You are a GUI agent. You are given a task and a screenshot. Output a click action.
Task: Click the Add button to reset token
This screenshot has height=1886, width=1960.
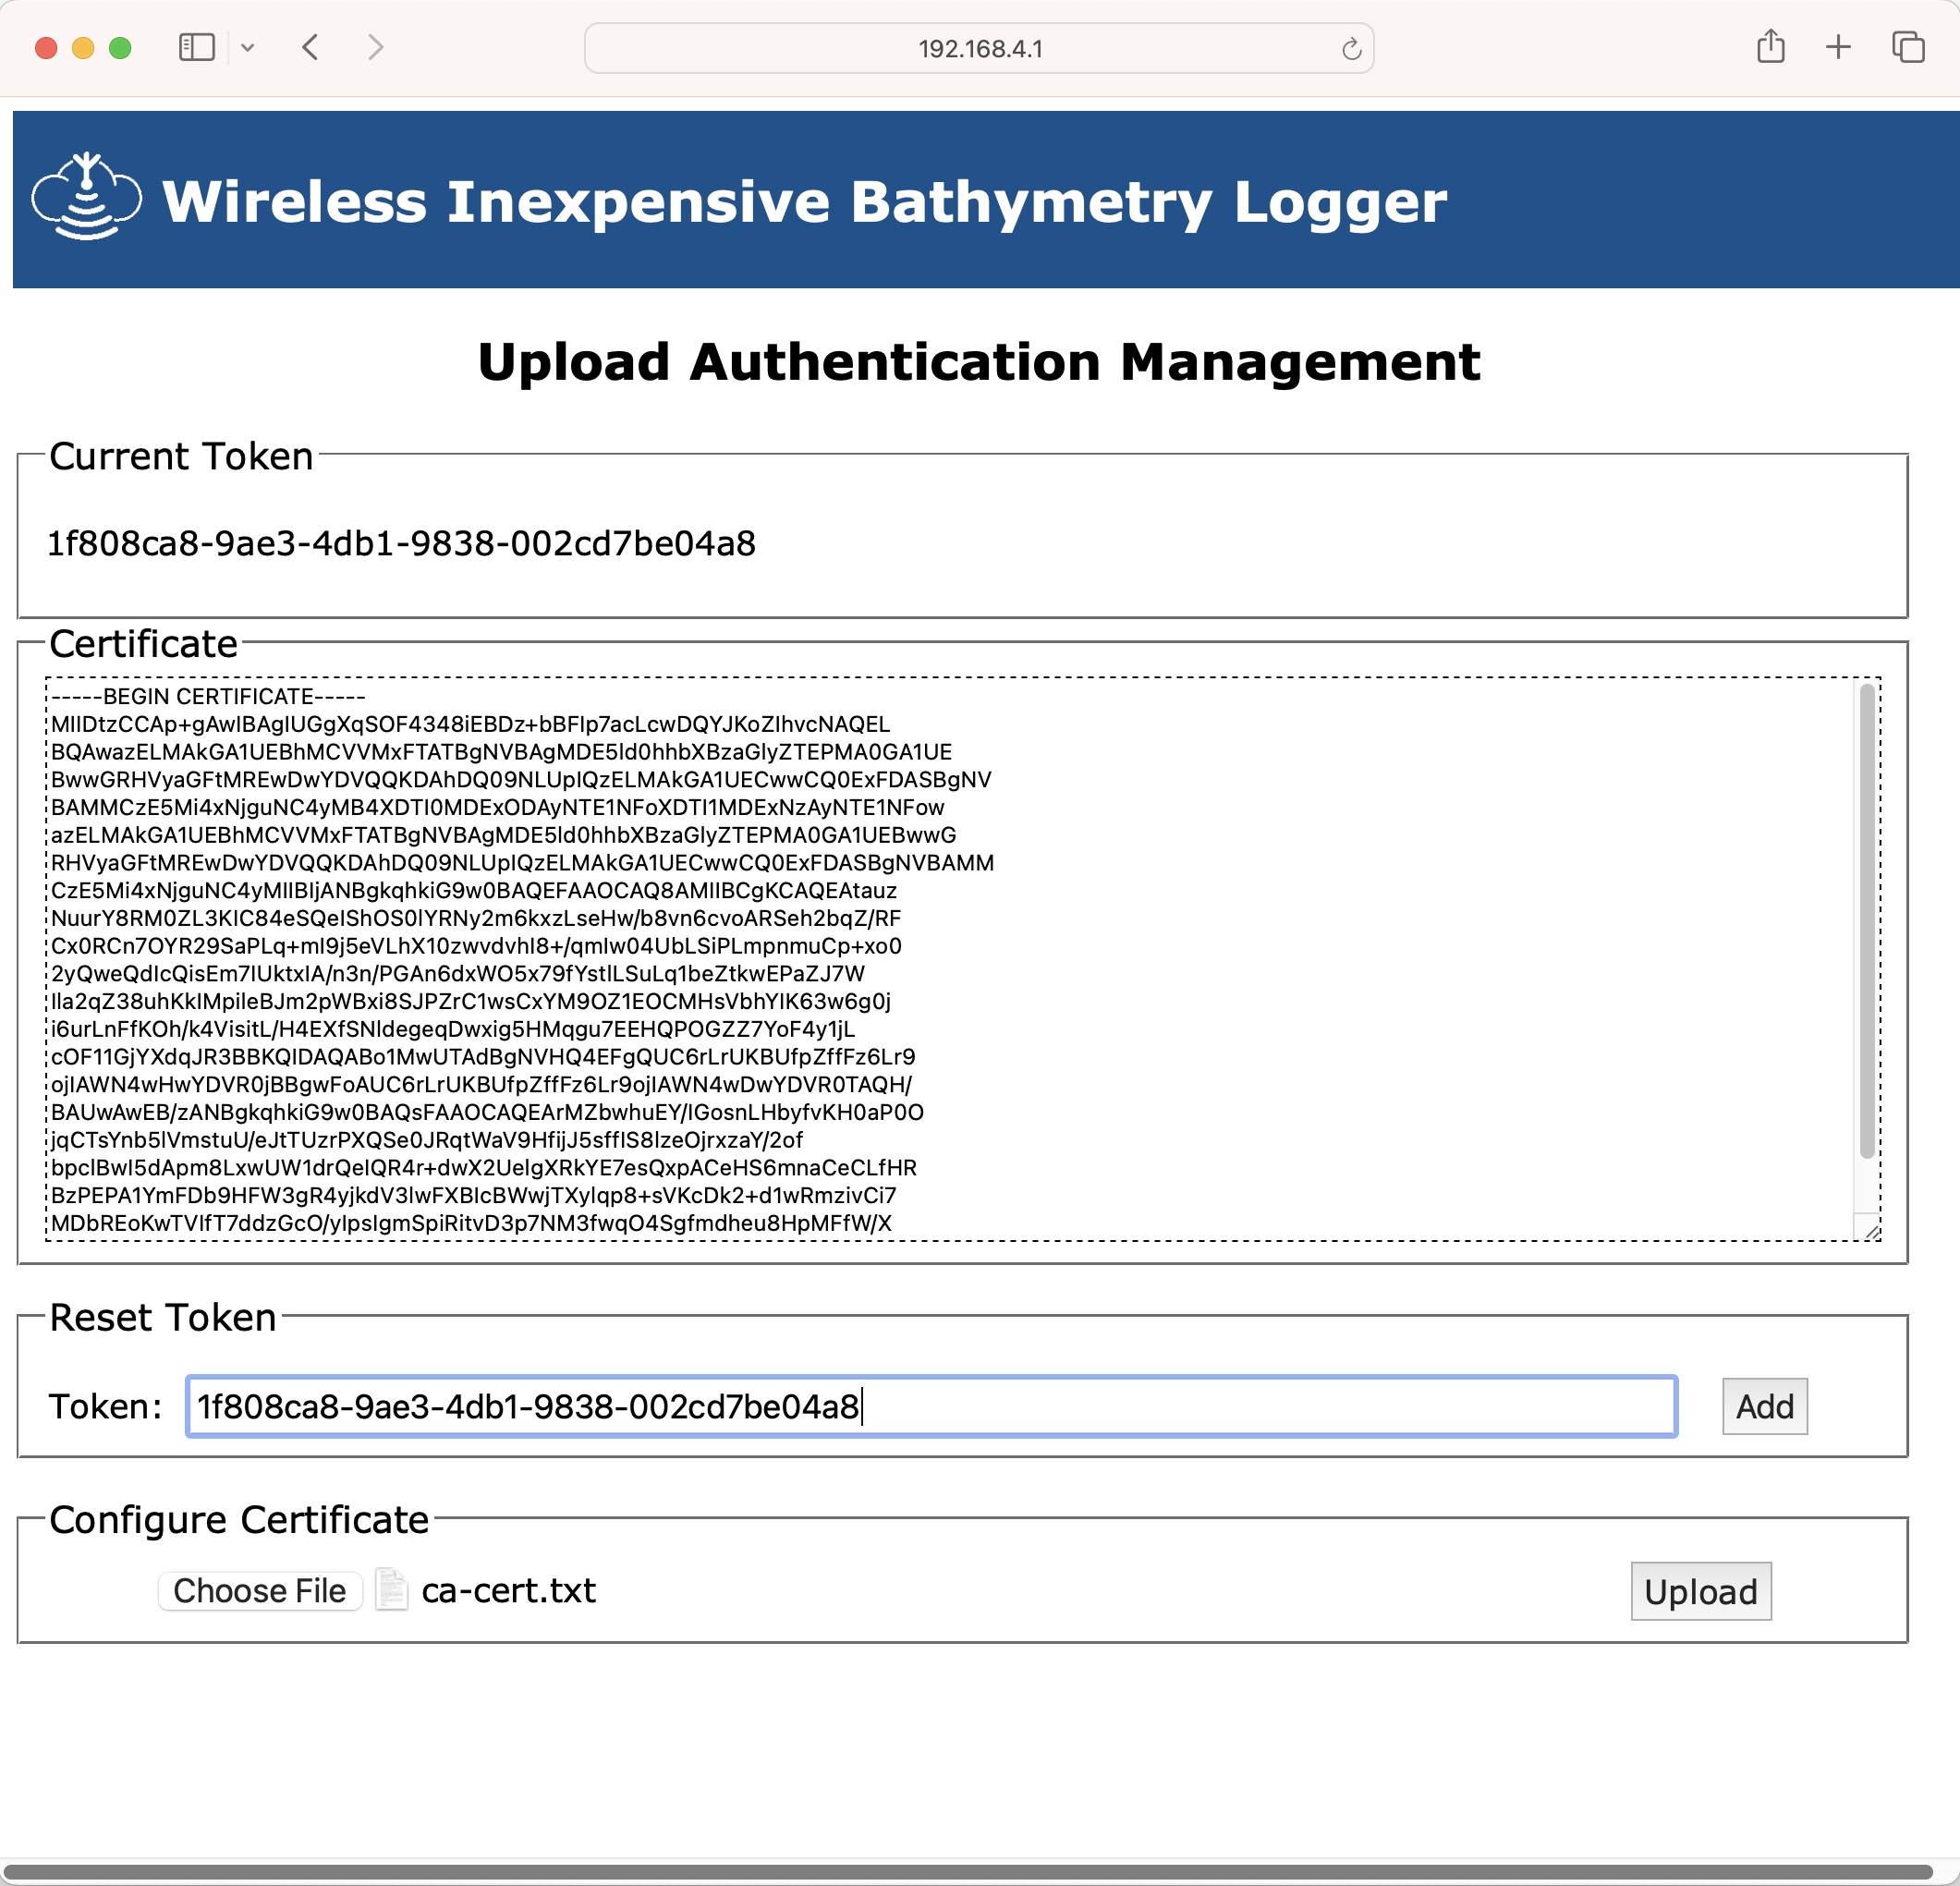(1764, 1403)
